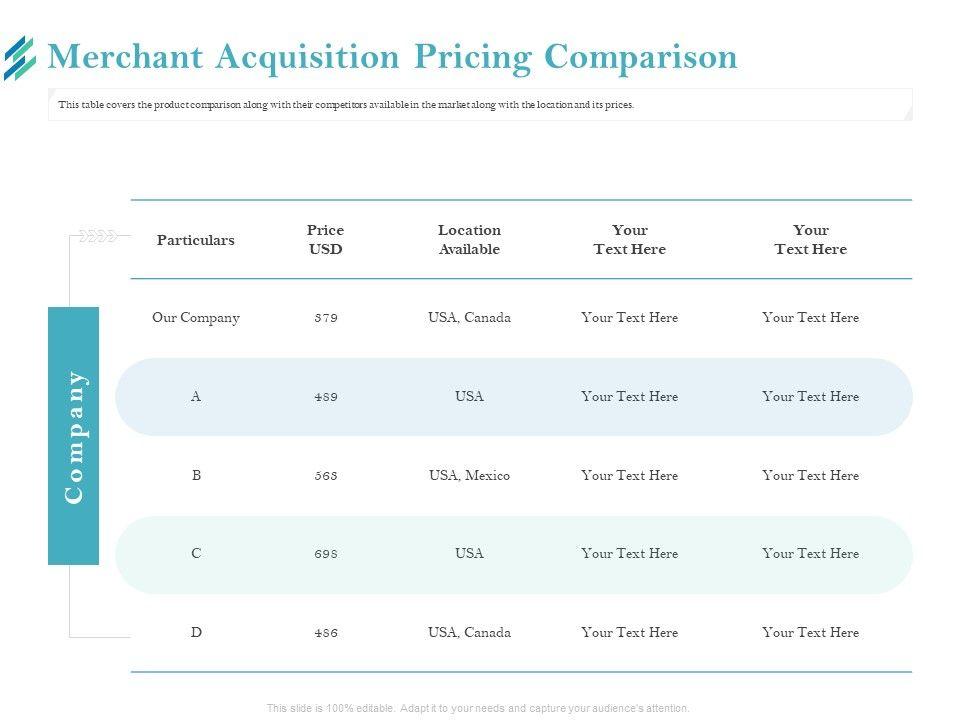The height and width of the screenshot is (720, 960).
Task: Click USA, Canada cell in Our Company row
Action: pyautogui.click(x=469, y=318)
